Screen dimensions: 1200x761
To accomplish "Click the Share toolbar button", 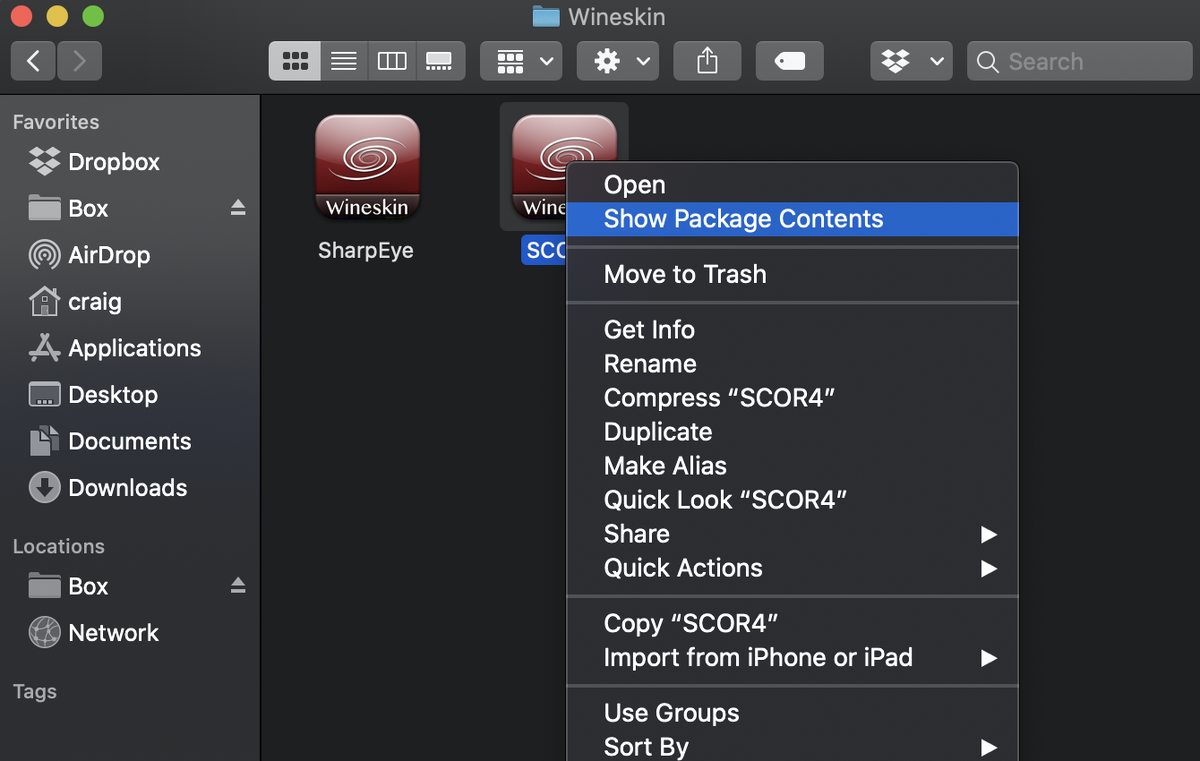I will click(x=707, y=61).
